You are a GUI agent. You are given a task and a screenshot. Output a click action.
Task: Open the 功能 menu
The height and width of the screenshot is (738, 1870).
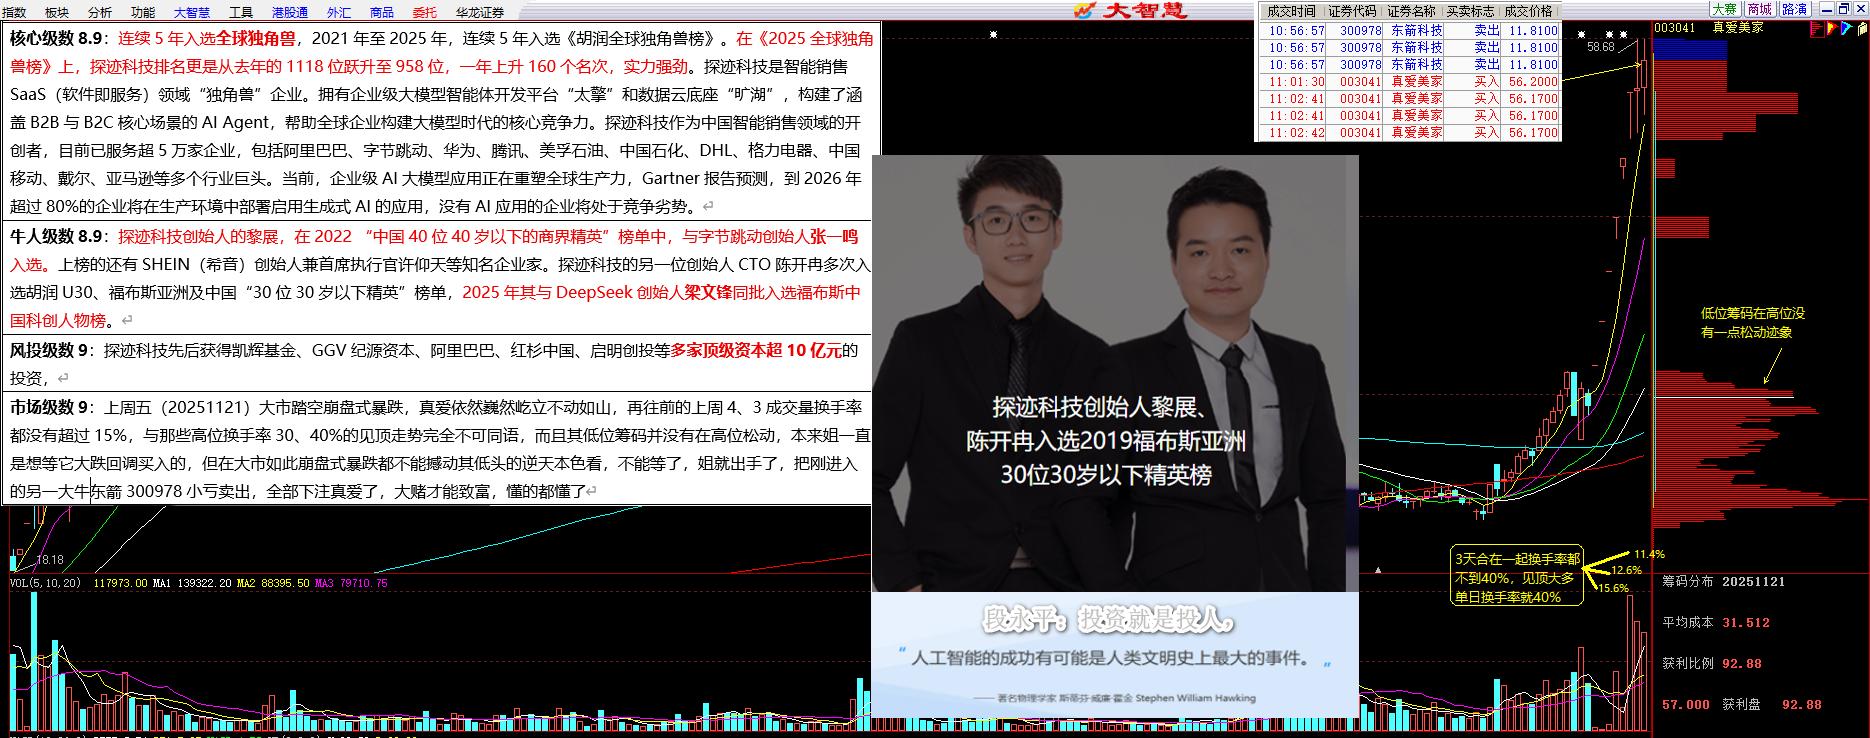click(143, 12)
